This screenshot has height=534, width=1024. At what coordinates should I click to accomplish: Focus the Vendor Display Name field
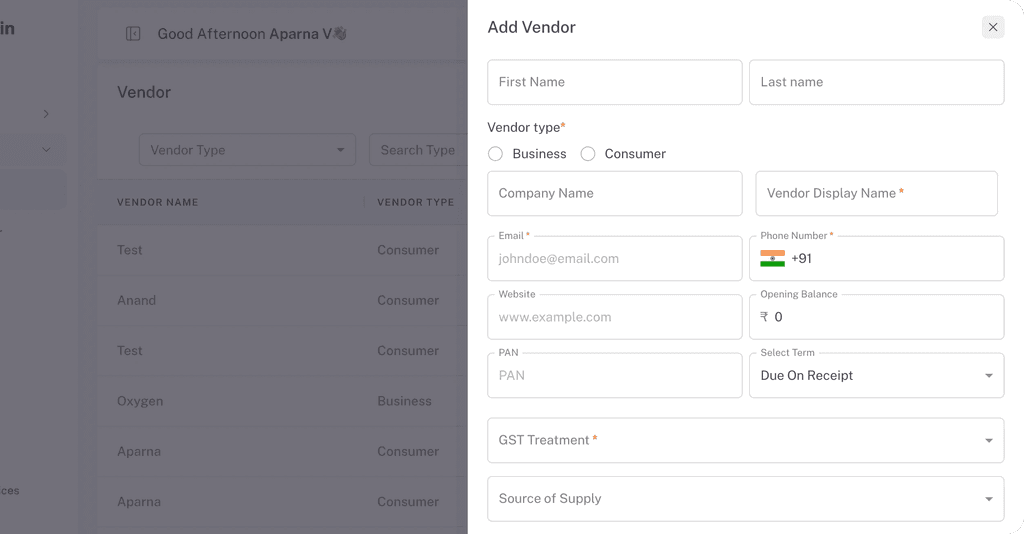pyautogui.click(x=876, y=193)
